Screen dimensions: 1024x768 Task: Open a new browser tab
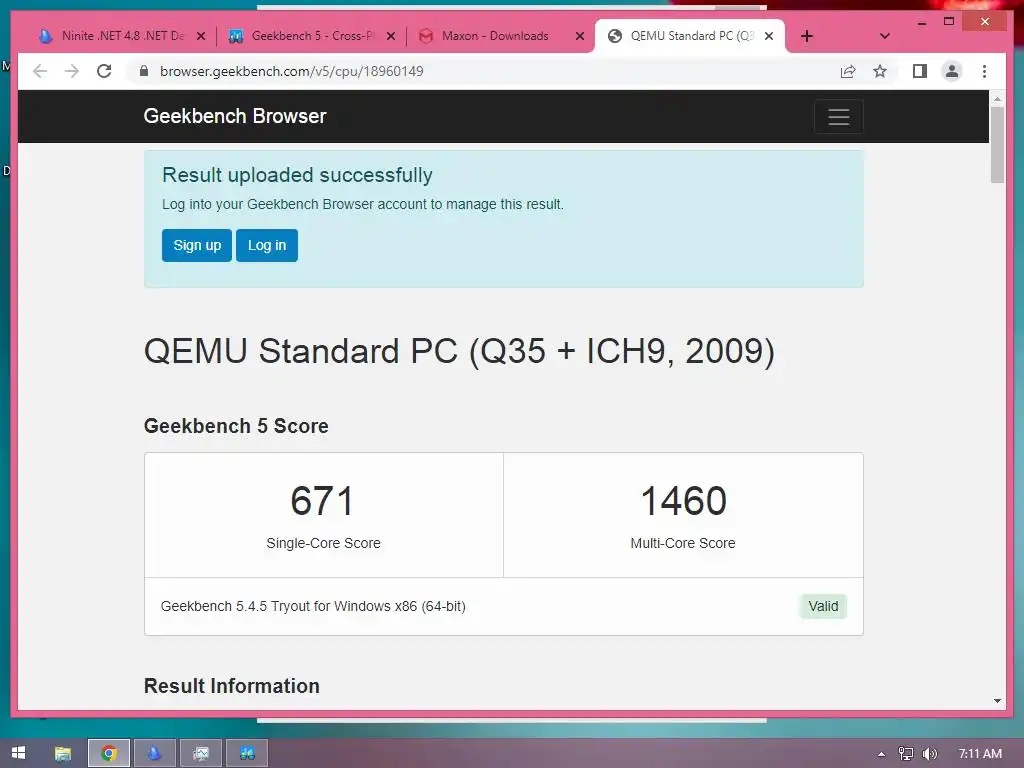click(807, 36)
